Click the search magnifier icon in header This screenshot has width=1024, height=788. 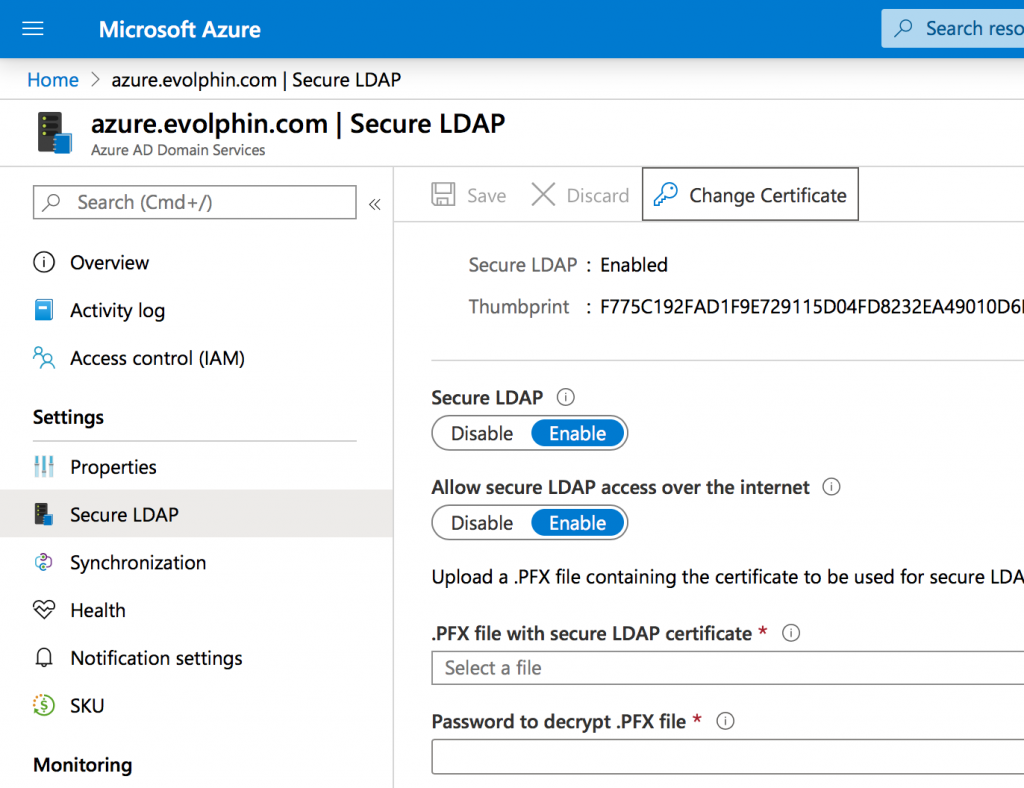click(904, 28)
